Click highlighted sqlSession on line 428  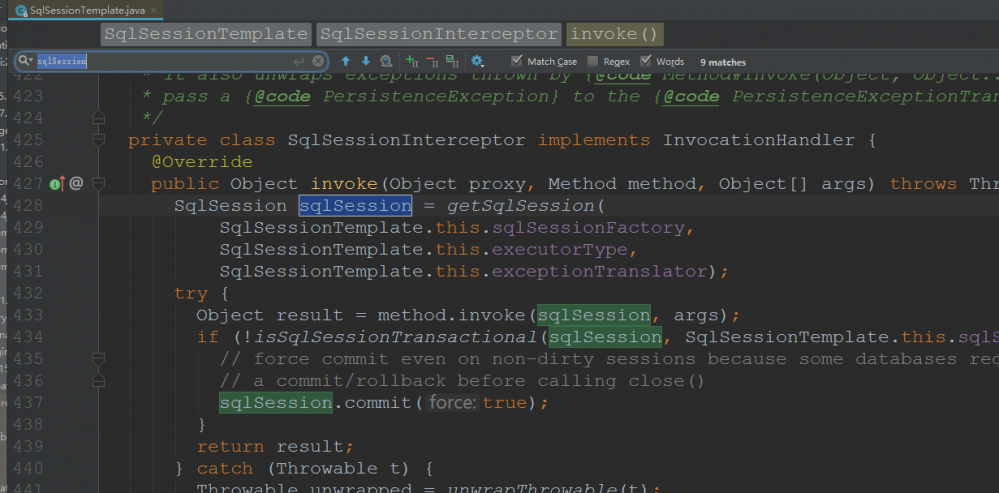pyautogui.click(x=355, y=206)
